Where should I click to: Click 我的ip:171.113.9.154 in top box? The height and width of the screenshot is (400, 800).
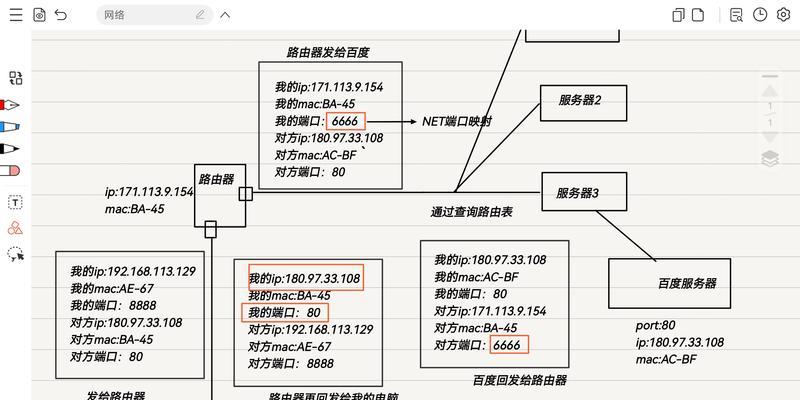coord(329,87)
